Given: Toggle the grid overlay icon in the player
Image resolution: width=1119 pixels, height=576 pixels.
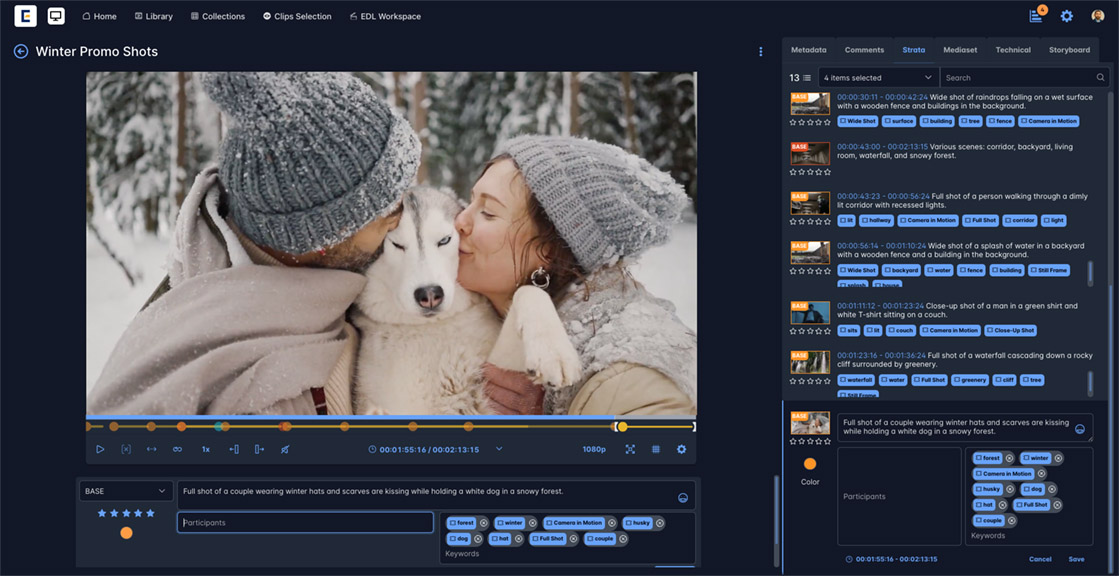Looking at the screenshot, I should click(x=656, y=449).
